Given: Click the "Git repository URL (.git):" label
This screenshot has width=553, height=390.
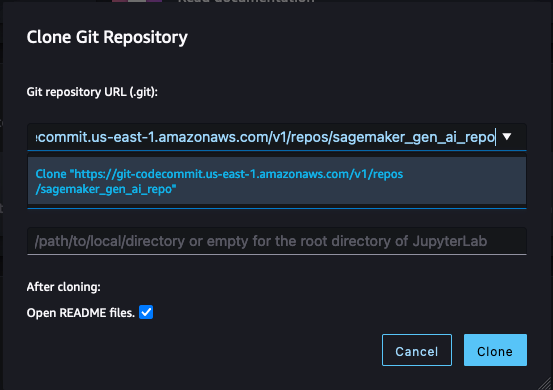Looking at the screenshot, I should tap(92, 92).
